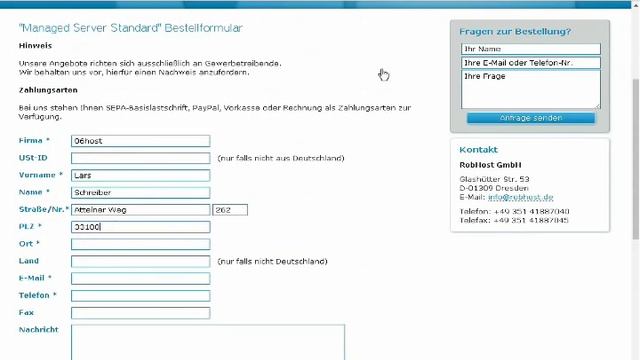
Task: Click the 'Glashütter Str. 53' address text
Action: (494, 179)
